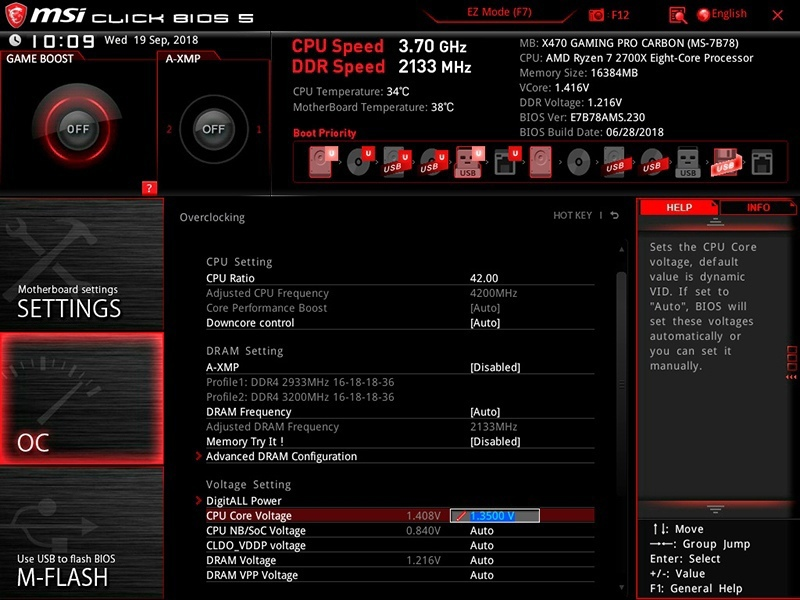The image size is (800, 600).
Task: Toggle the A-XMP OFF knob
Action: [213, 129]
